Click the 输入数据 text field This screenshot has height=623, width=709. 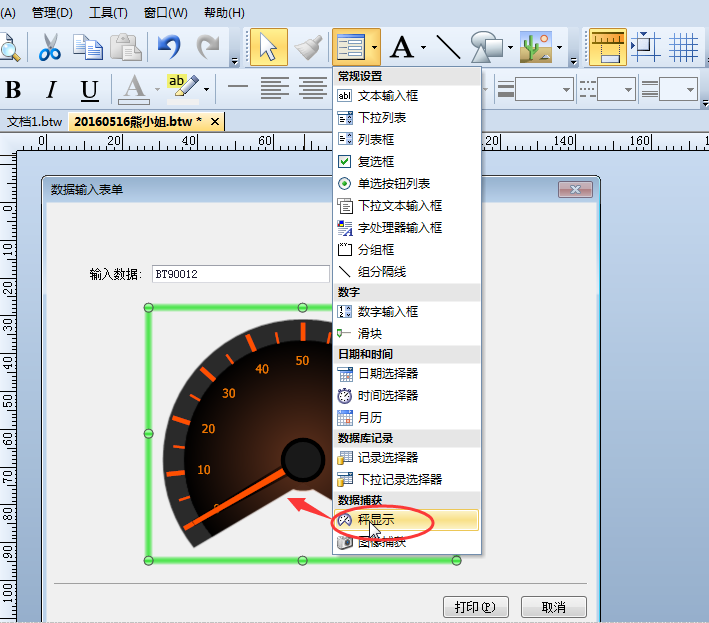click(x=241, y=274)
